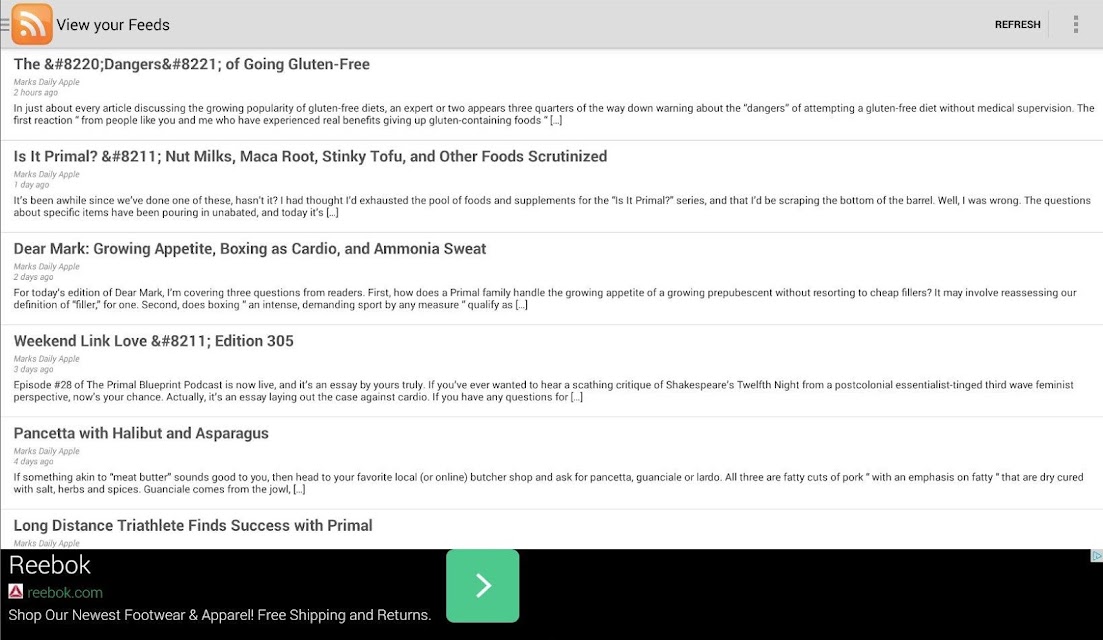Select the Shakespeare's Twelfth Night excerpt text
The image size is (1103, 640).
pyautogui.click(x=543, y=391)
